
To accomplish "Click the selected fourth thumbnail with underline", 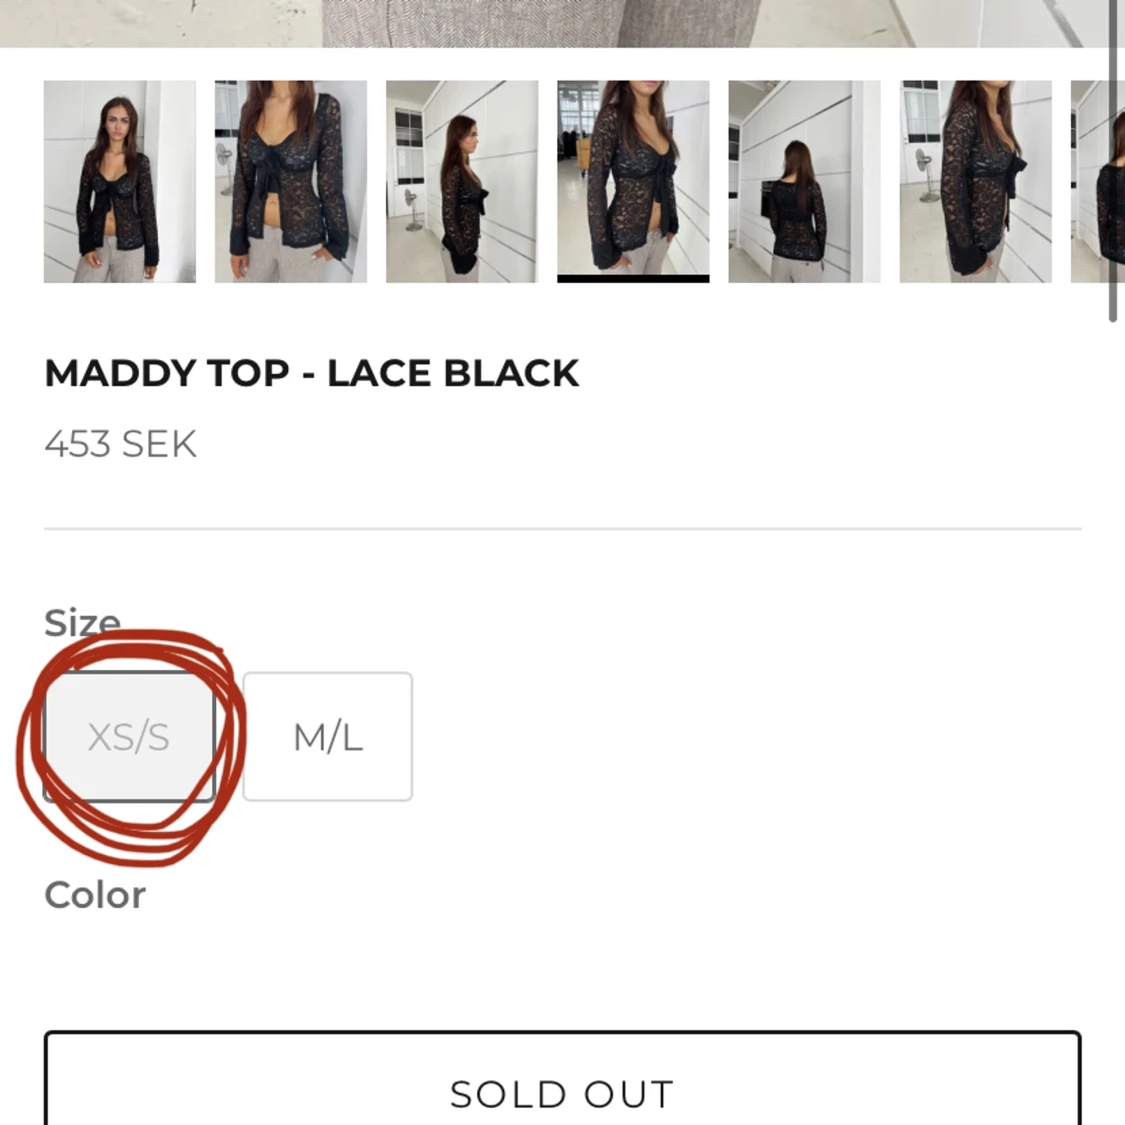I will click(x=633, y=179).
